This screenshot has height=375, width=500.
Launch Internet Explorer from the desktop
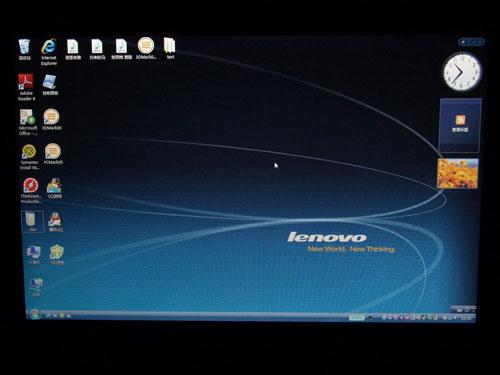(x=49, y=52)
